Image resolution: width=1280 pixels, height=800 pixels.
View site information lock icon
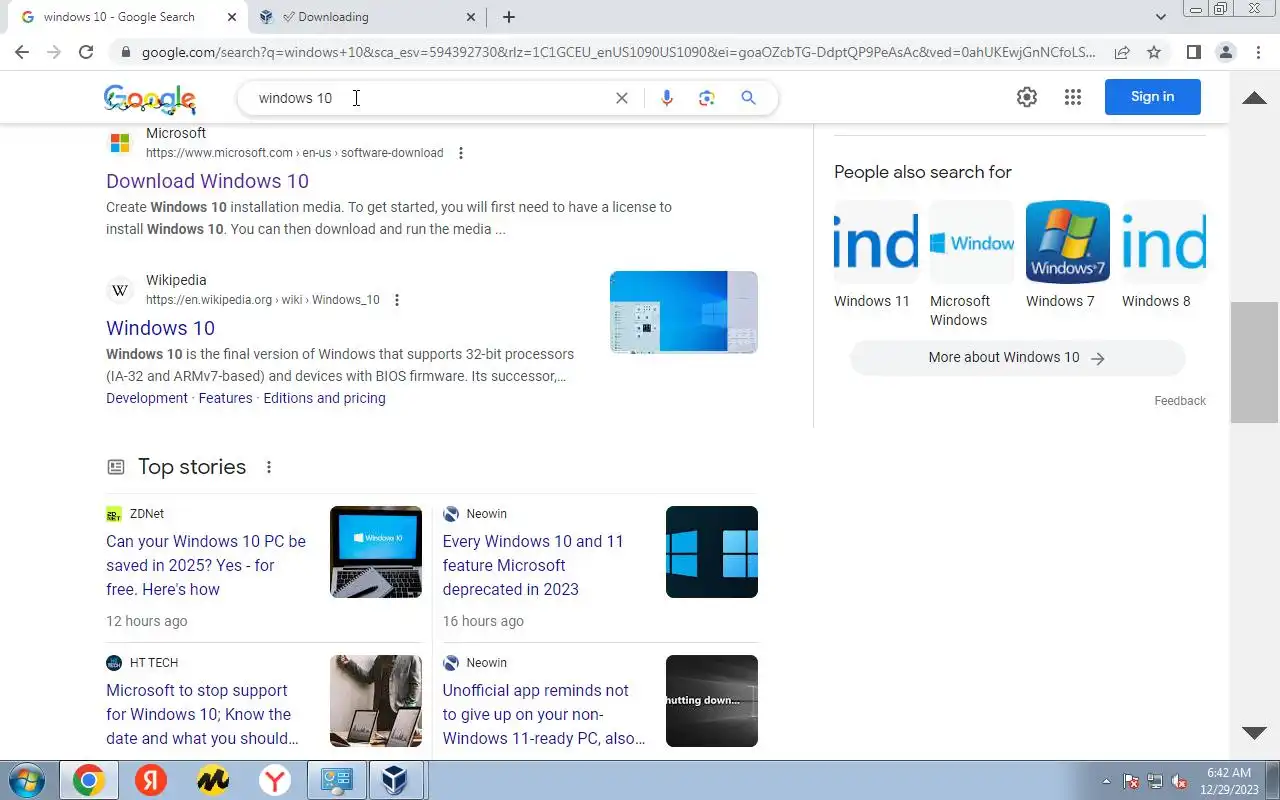tap(125, 52)
